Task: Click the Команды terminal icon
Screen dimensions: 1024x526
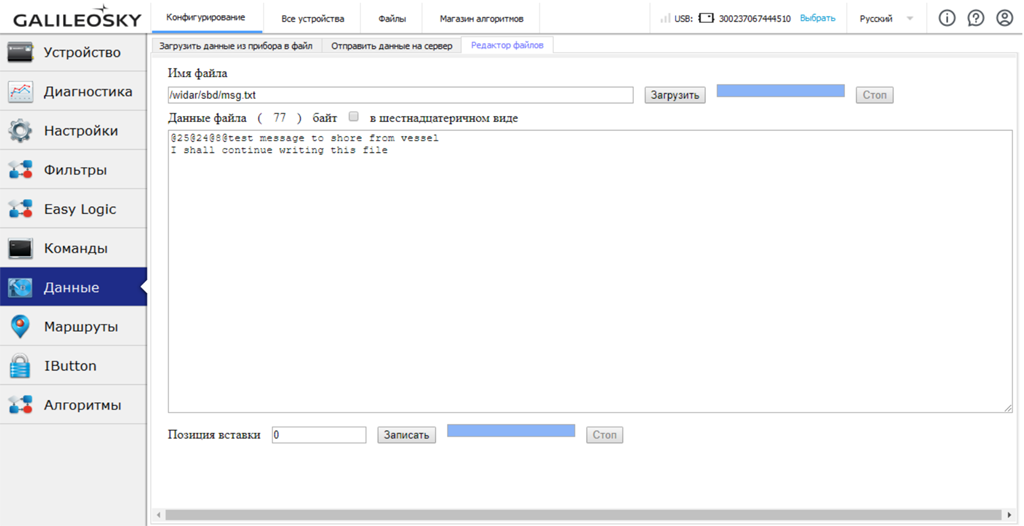Action: tap(20, 248)
